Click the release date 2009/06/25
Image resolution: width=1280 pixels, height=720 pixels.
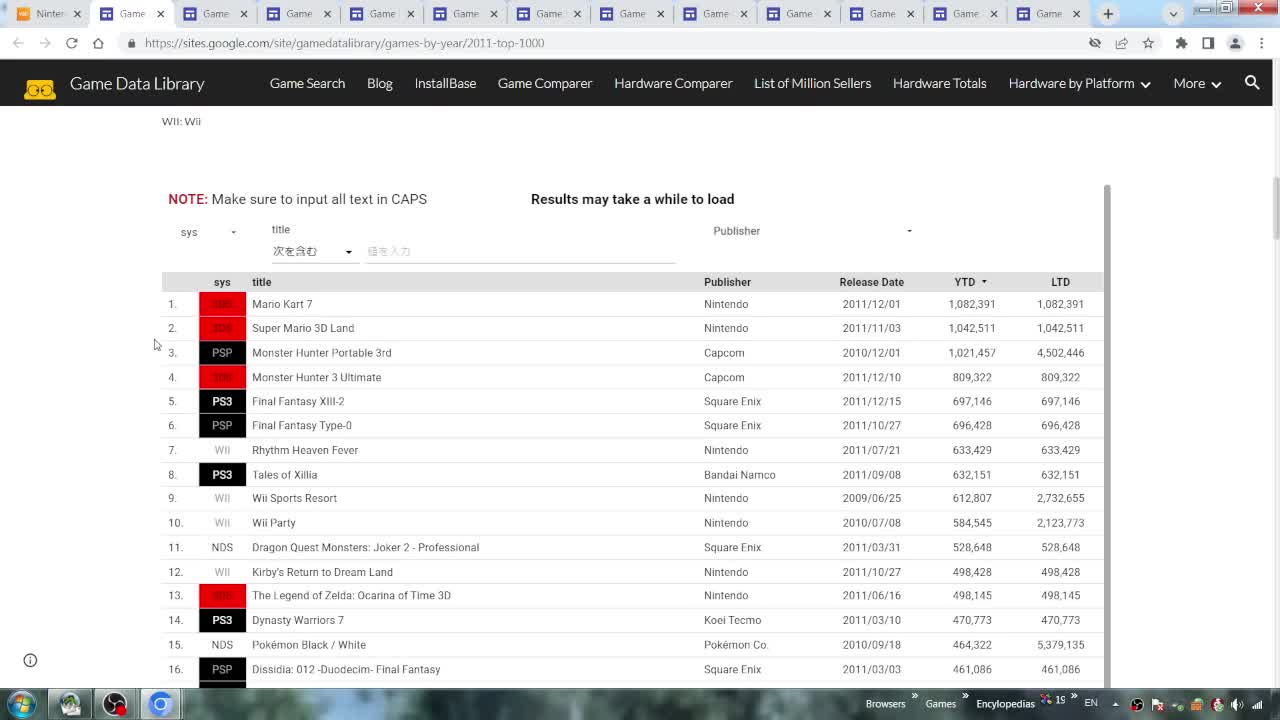coord(871,498)
